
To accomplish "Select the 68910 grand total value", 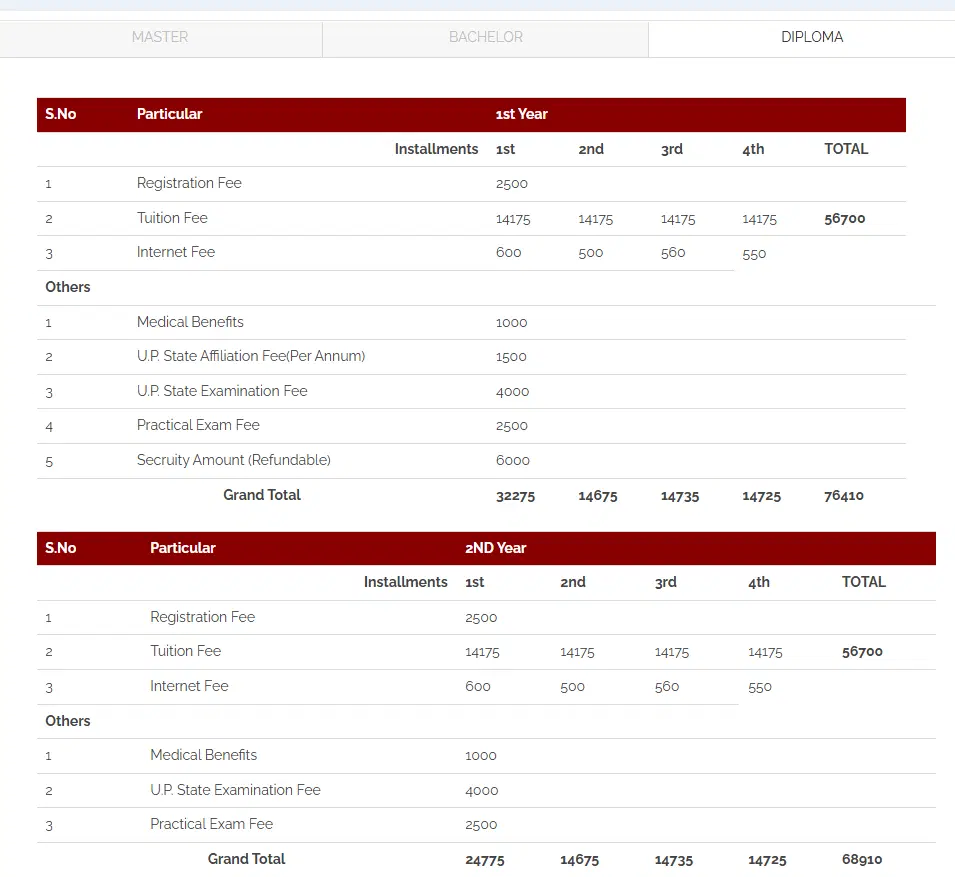I will click(x=861, y=860).
